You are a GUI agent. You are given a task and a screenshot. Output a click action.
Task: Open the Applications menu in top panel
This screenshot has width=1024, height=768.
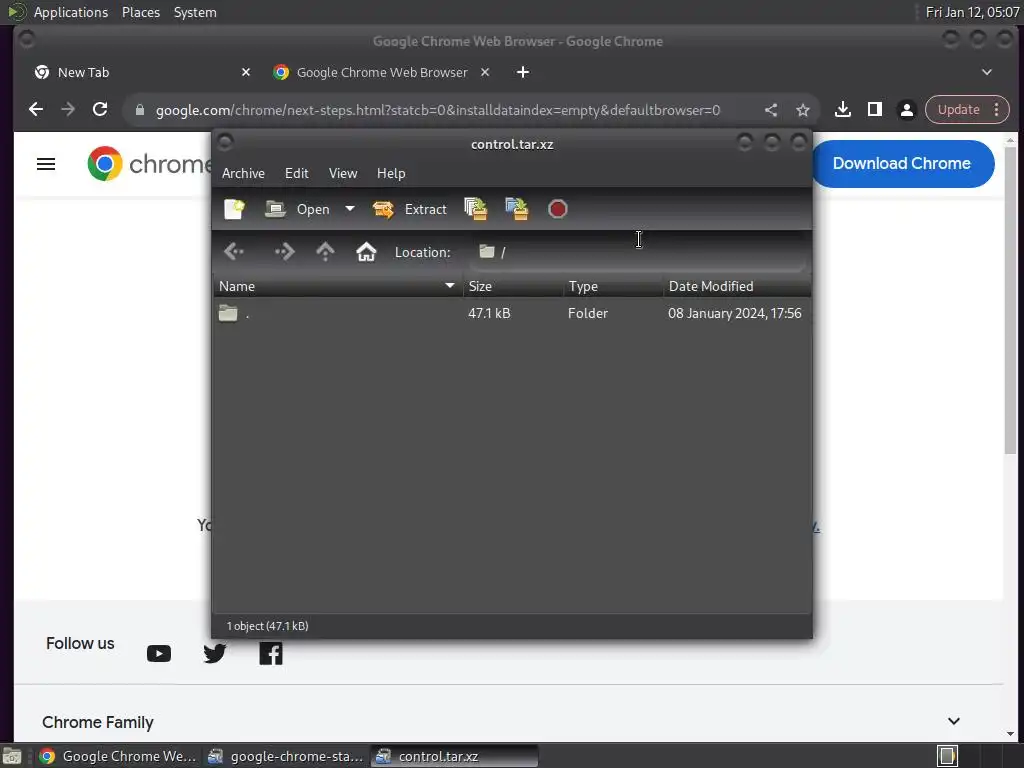[x=71, y=12]
